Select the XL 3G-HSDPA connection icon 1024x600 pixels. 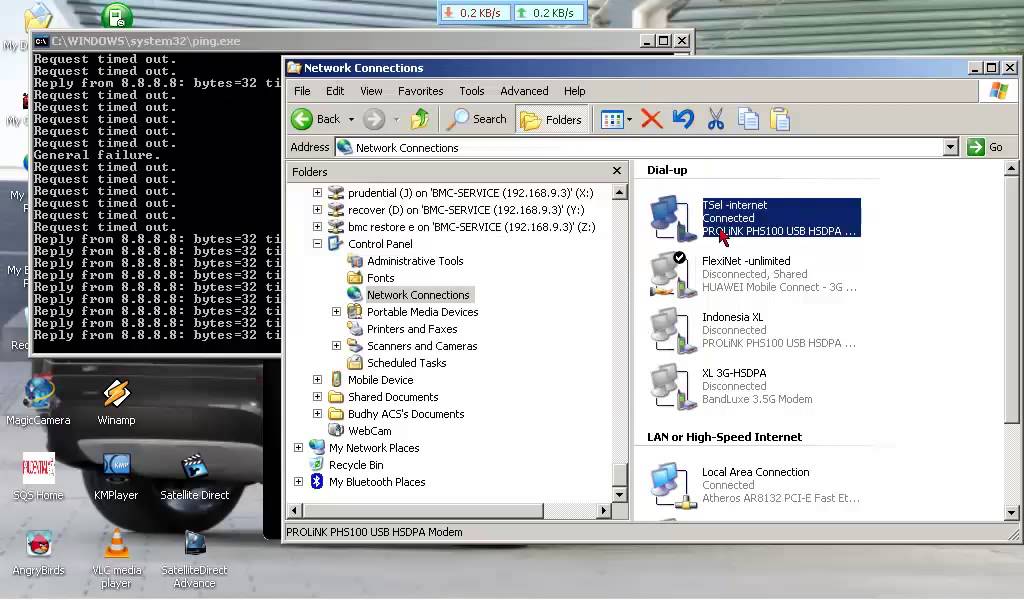[x=673, y=387]
